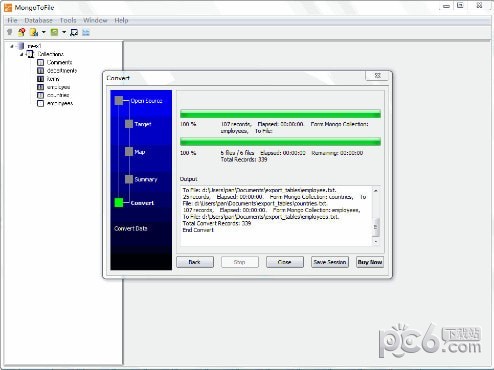Open the File menu
The image size is (494, 370).
coord(12,20)
